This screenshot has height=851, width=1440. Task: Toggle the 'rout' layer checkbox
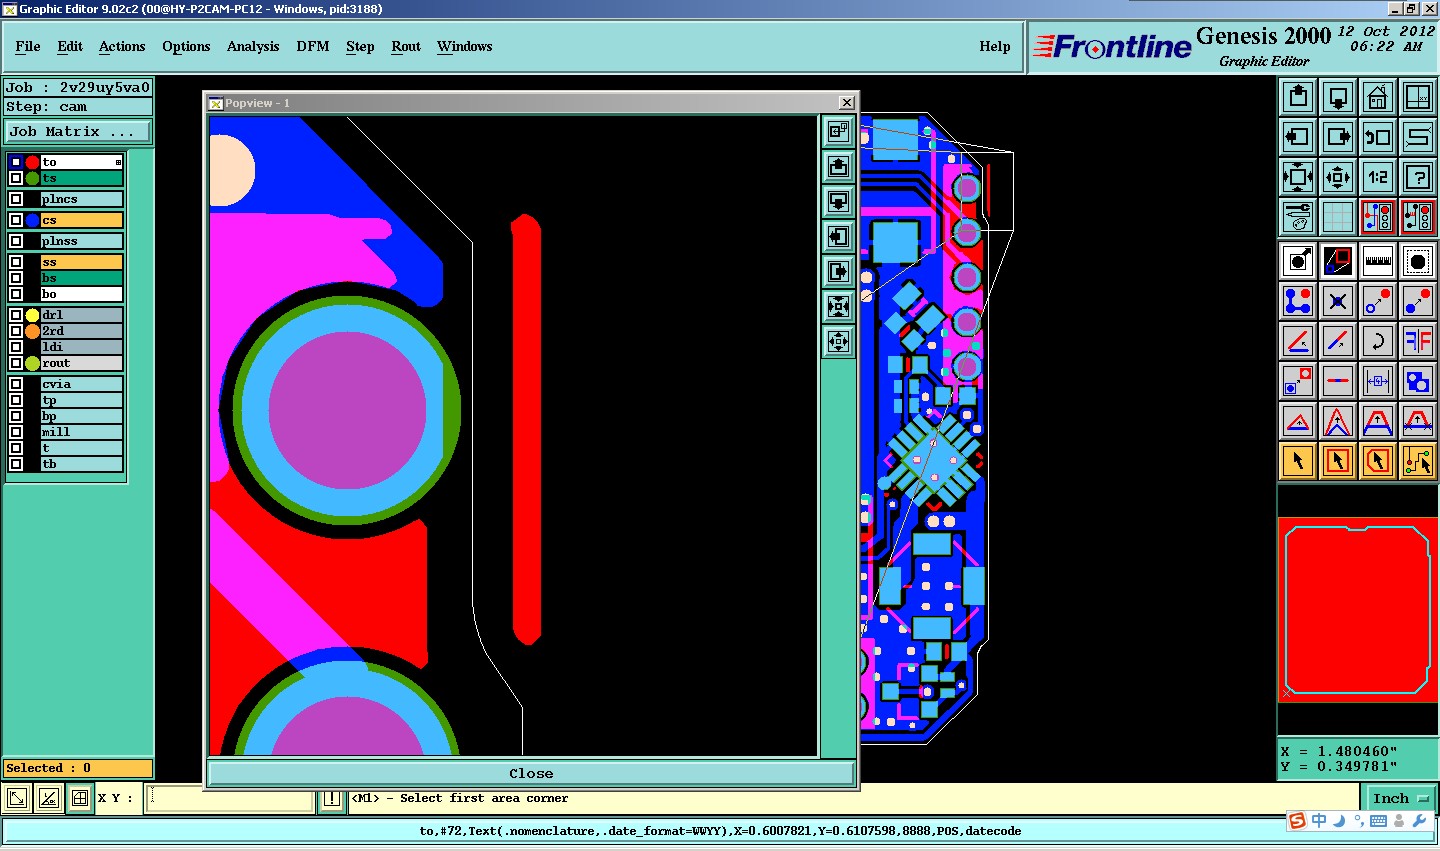pyautogui.click(x=16, y=363)
